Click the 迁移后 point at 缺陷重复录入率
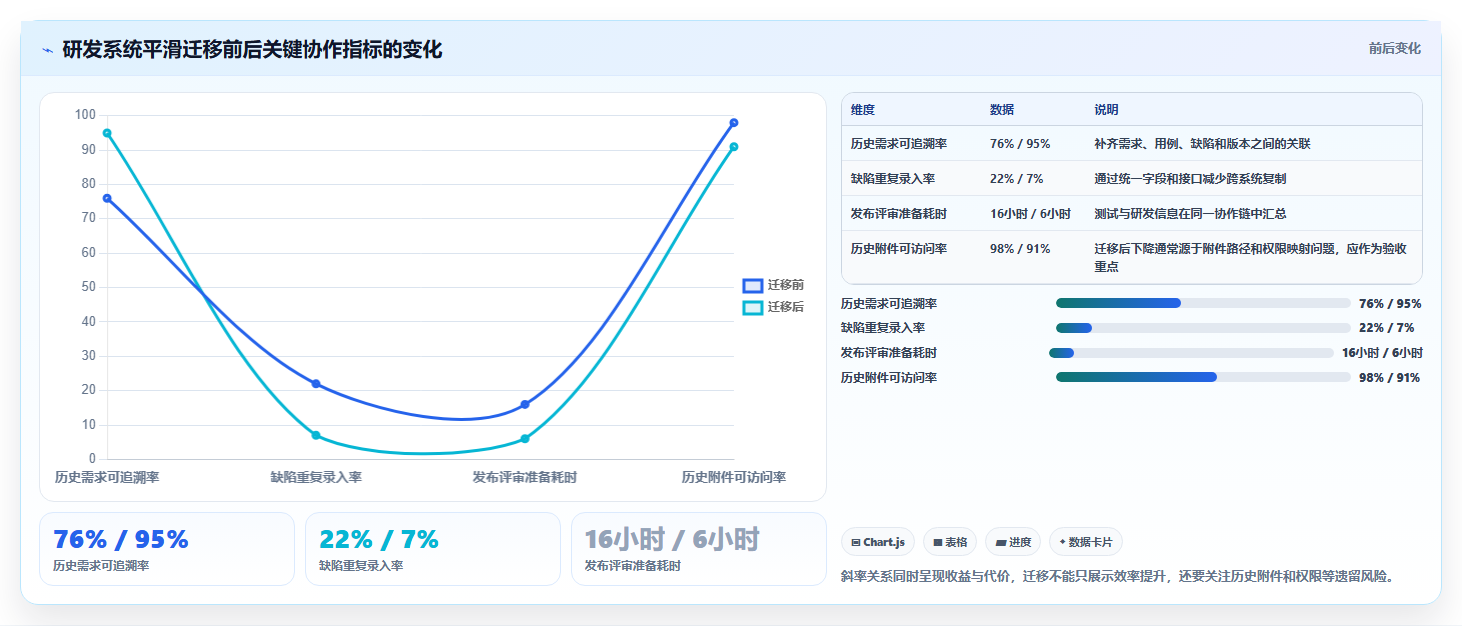Viewport: 1462px width, 626px height. pyautogui.click(x=316, y=435)
